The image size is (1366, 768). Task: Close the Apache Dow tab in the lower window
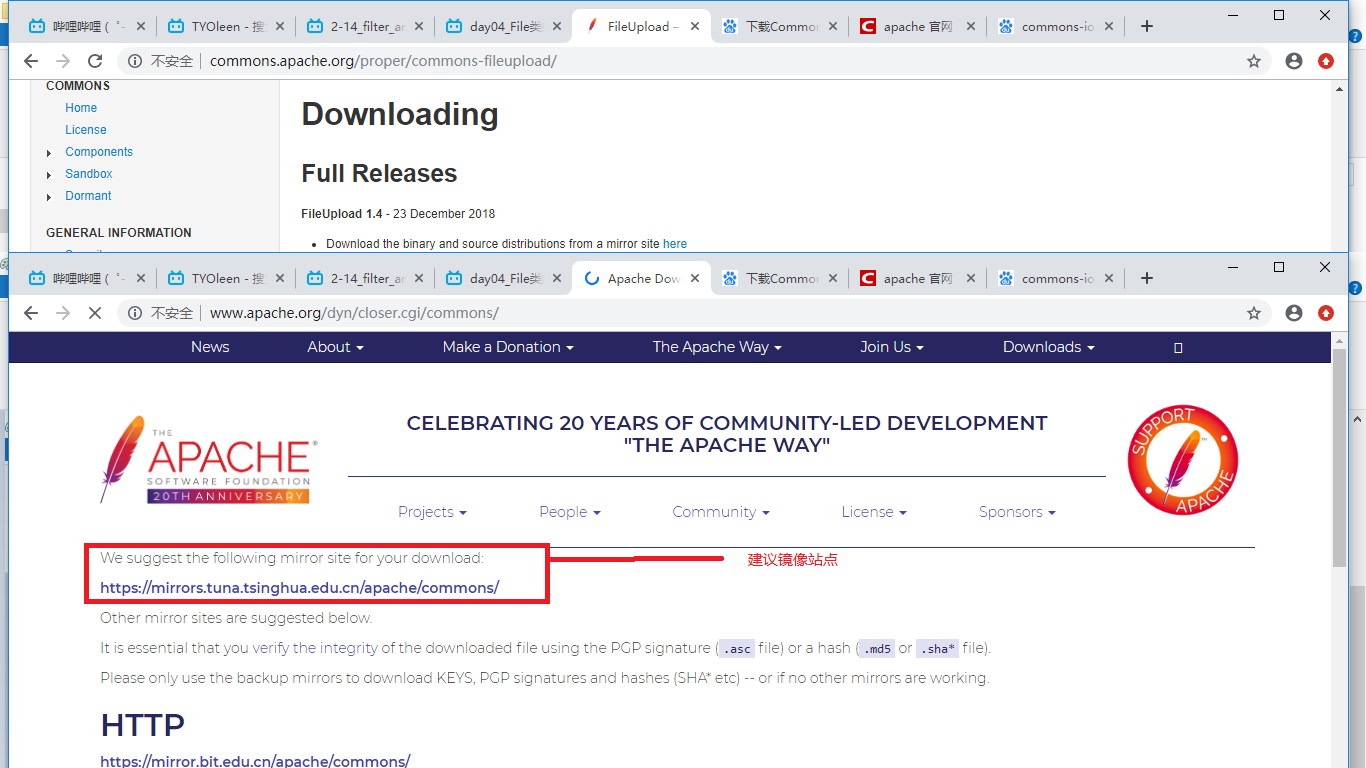tap(694, 278)
